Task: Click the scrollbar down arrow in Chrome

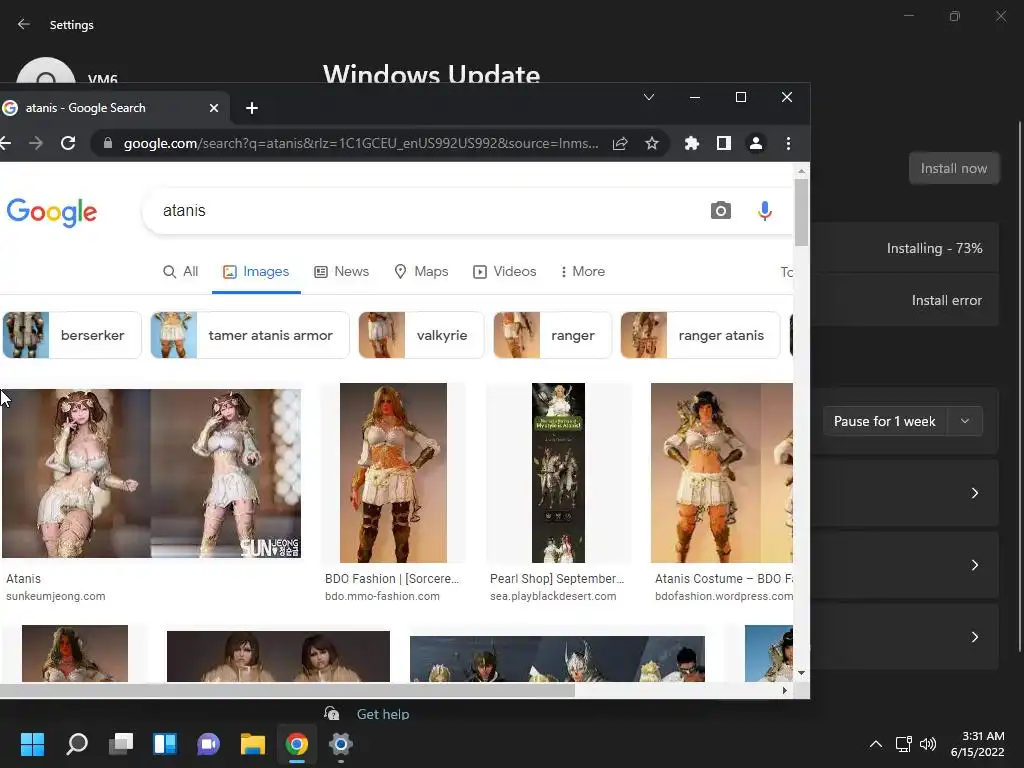Action: 801,673
